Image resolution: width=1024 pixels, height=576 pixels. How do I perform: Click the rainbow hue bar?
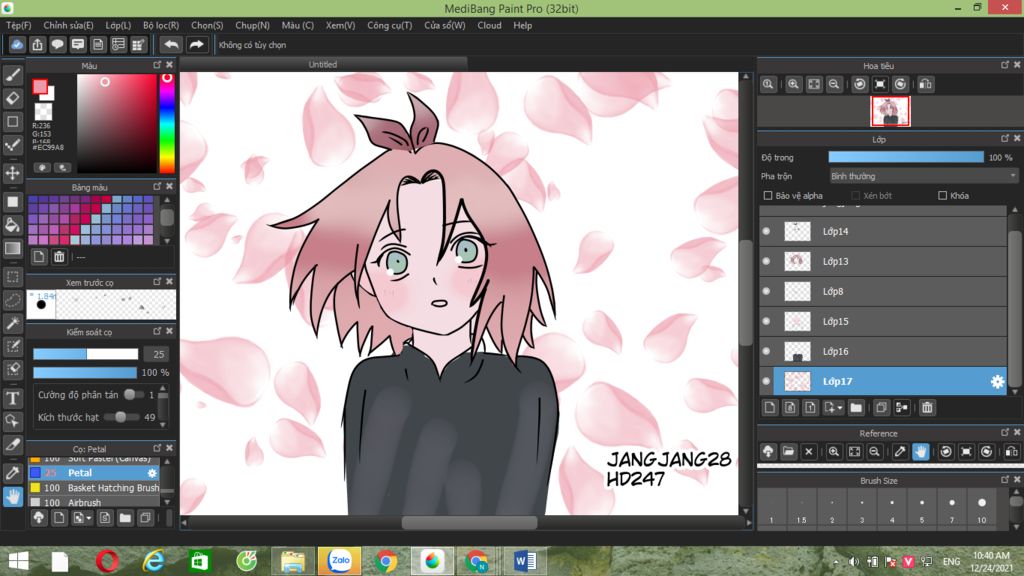pos(167,123)
